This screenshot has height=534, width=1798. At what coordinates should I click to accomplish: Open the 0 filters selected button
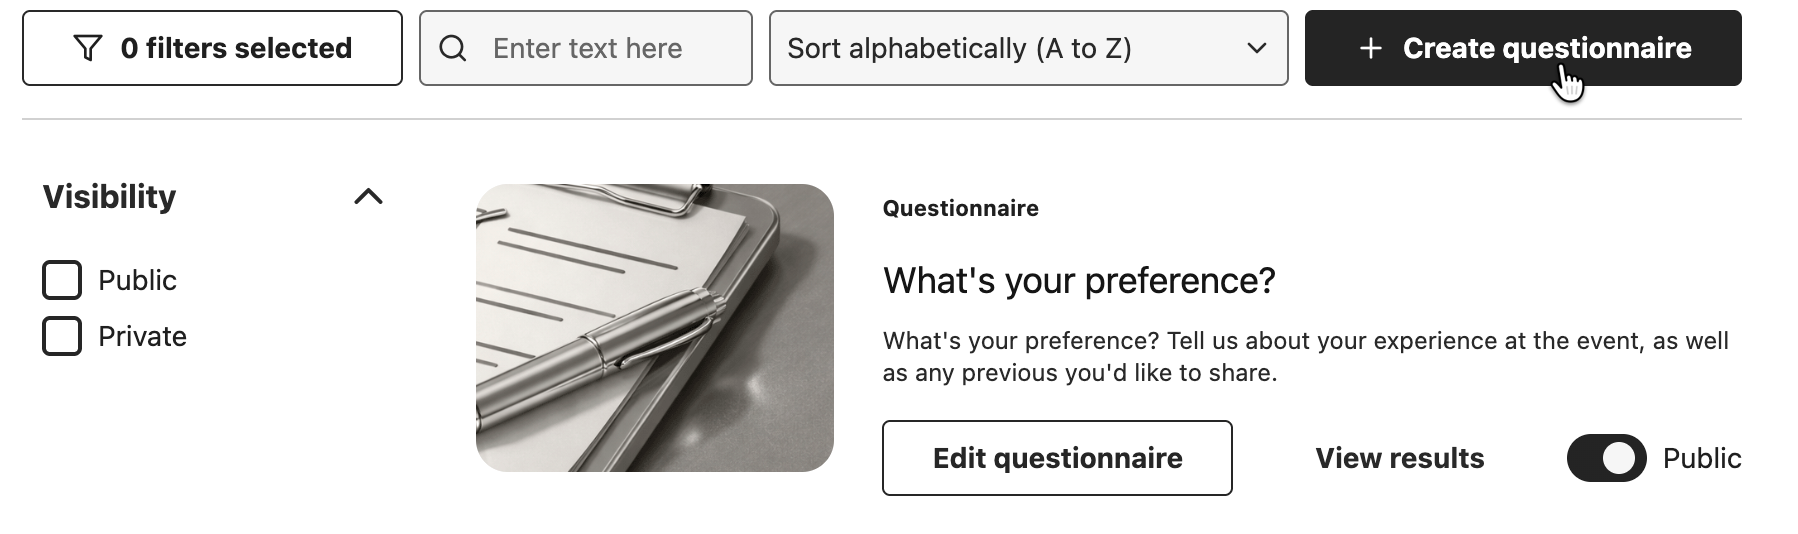pyautogui.click(x=212, y=48)
